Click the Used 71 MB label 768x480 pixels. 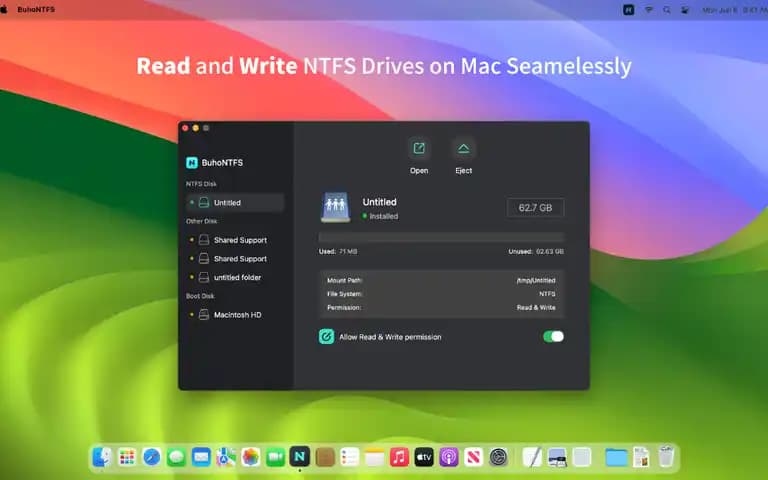pyautogui.click(x=338, y=251)
